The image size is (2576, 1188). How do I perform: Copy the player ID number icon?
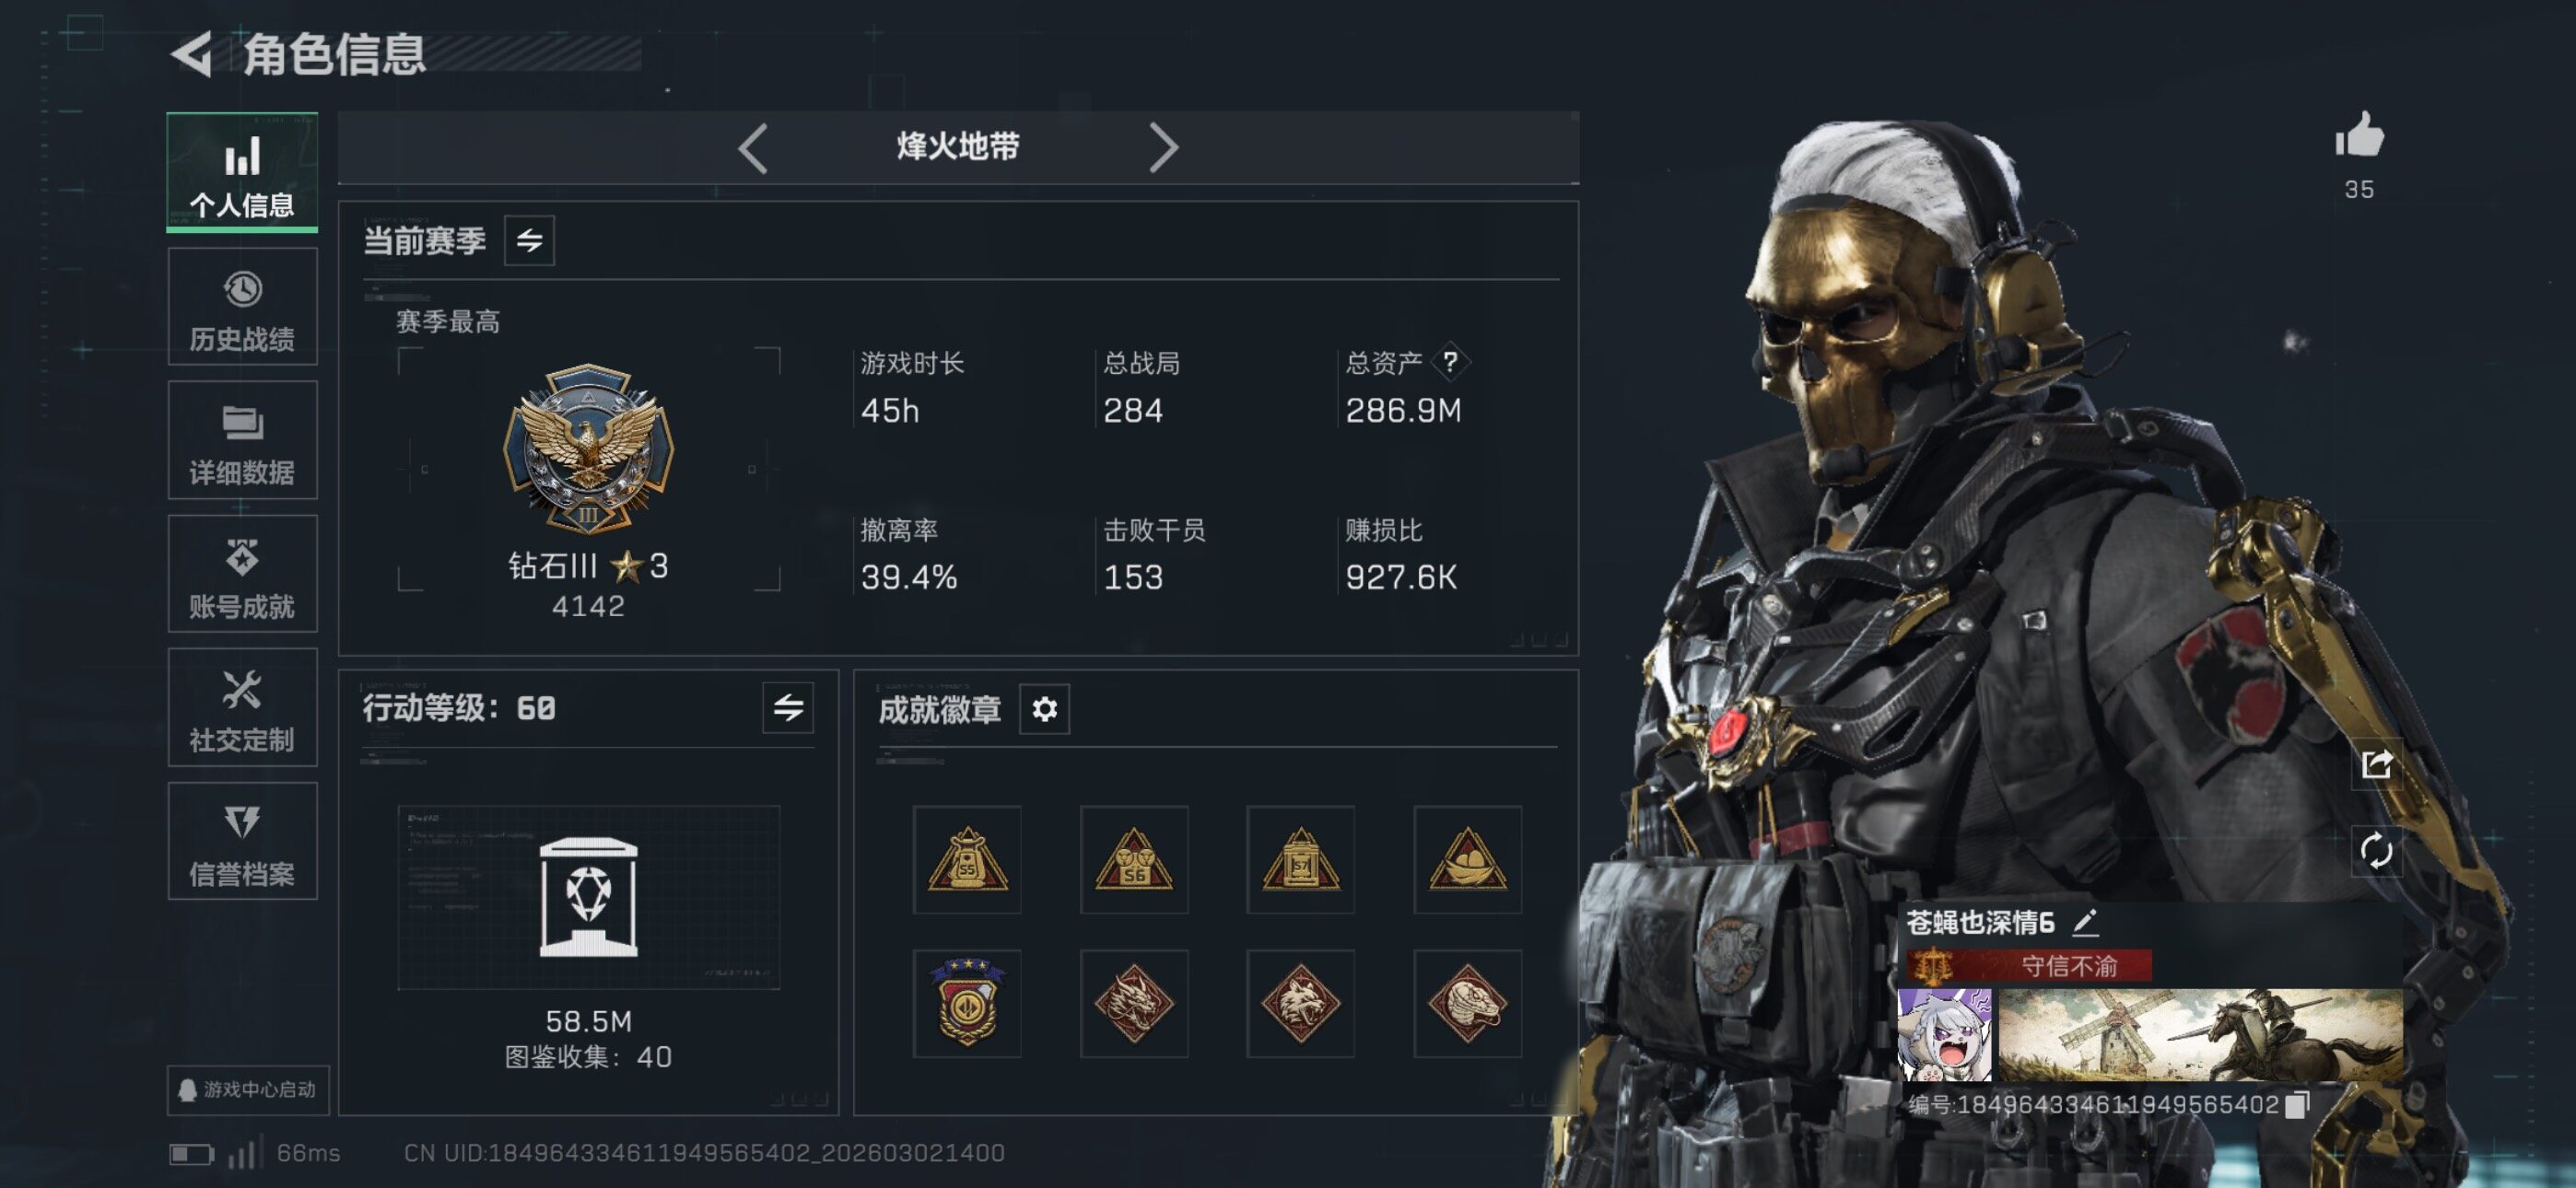pos(2298,1104)
